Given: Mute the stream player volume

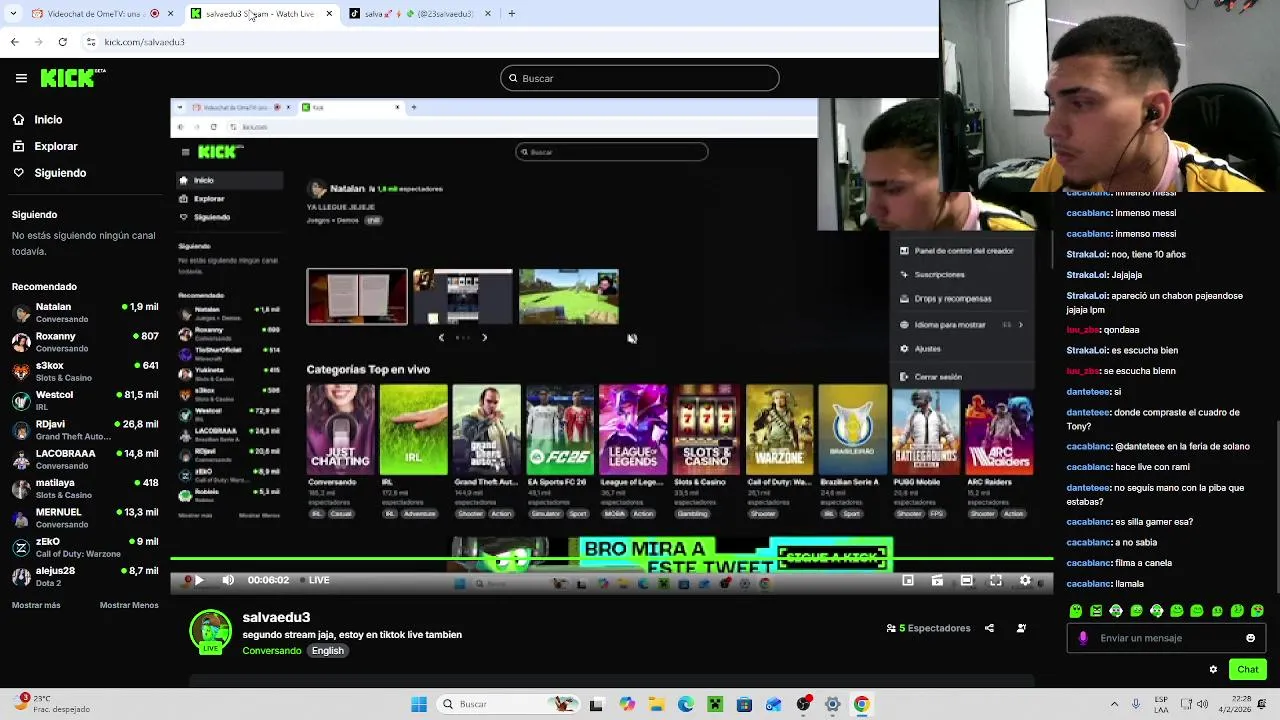Looking at the screenshot, I should click(228, 580).
